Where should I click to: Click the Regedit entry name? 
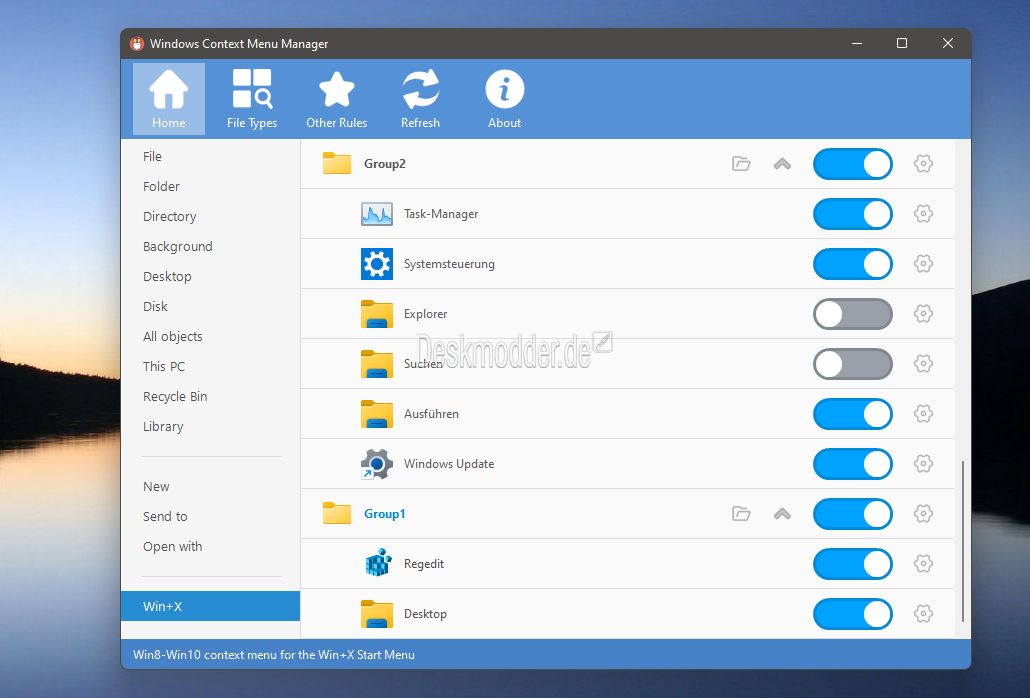coord(424,564)
